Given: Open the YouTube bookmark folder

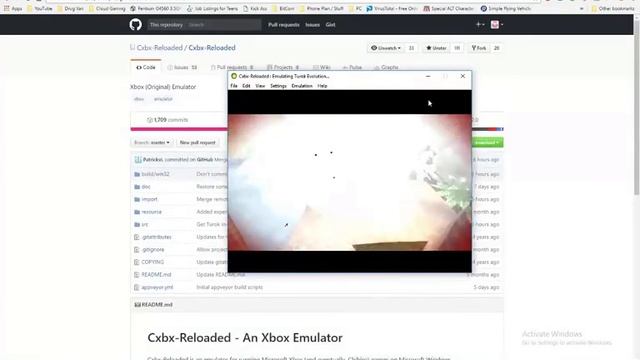Looking at the screenshot, I should click(40, 9).
